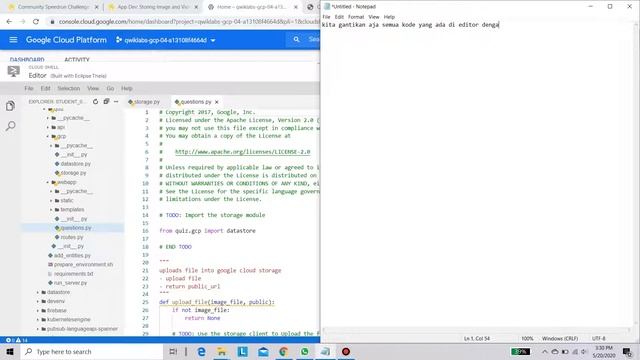This screenshot has width=640, height=360.
Task: Expand the pubsub-languageapi-spanner folder
Action: [x=38, y=329]
